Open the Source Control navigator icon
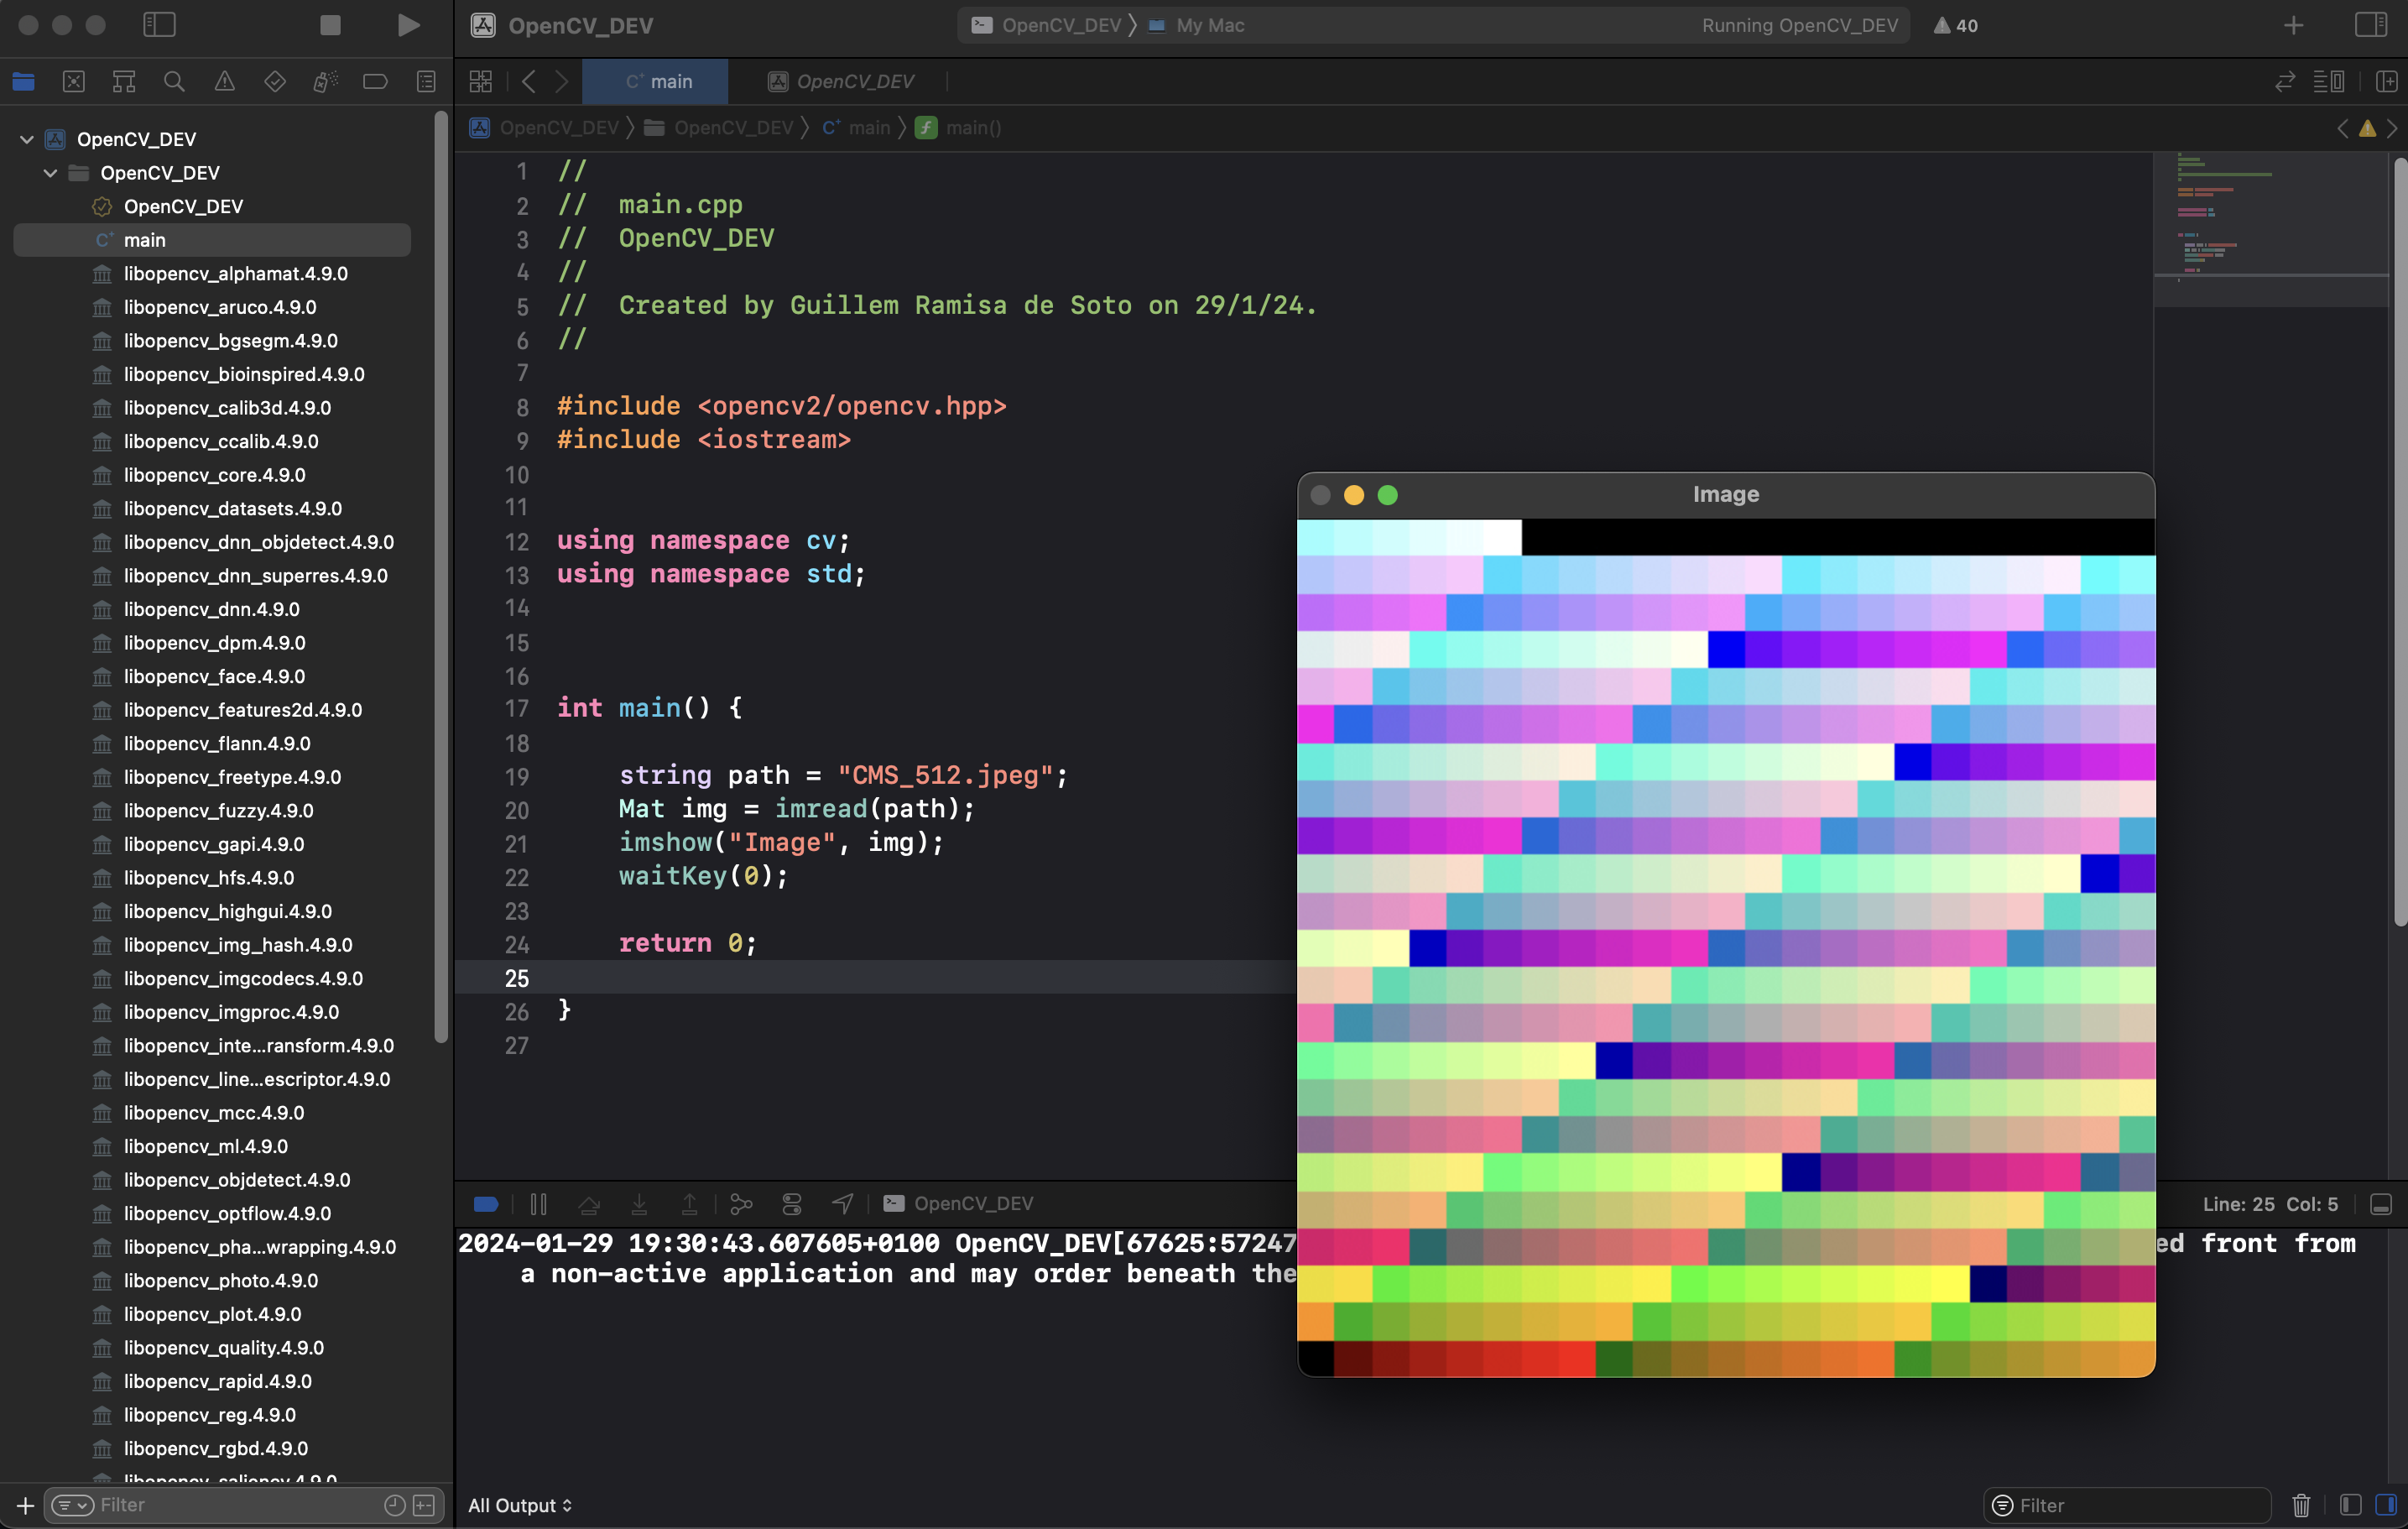The width and height of the screenshot is (2408, 1529). [x=74, y=82]
